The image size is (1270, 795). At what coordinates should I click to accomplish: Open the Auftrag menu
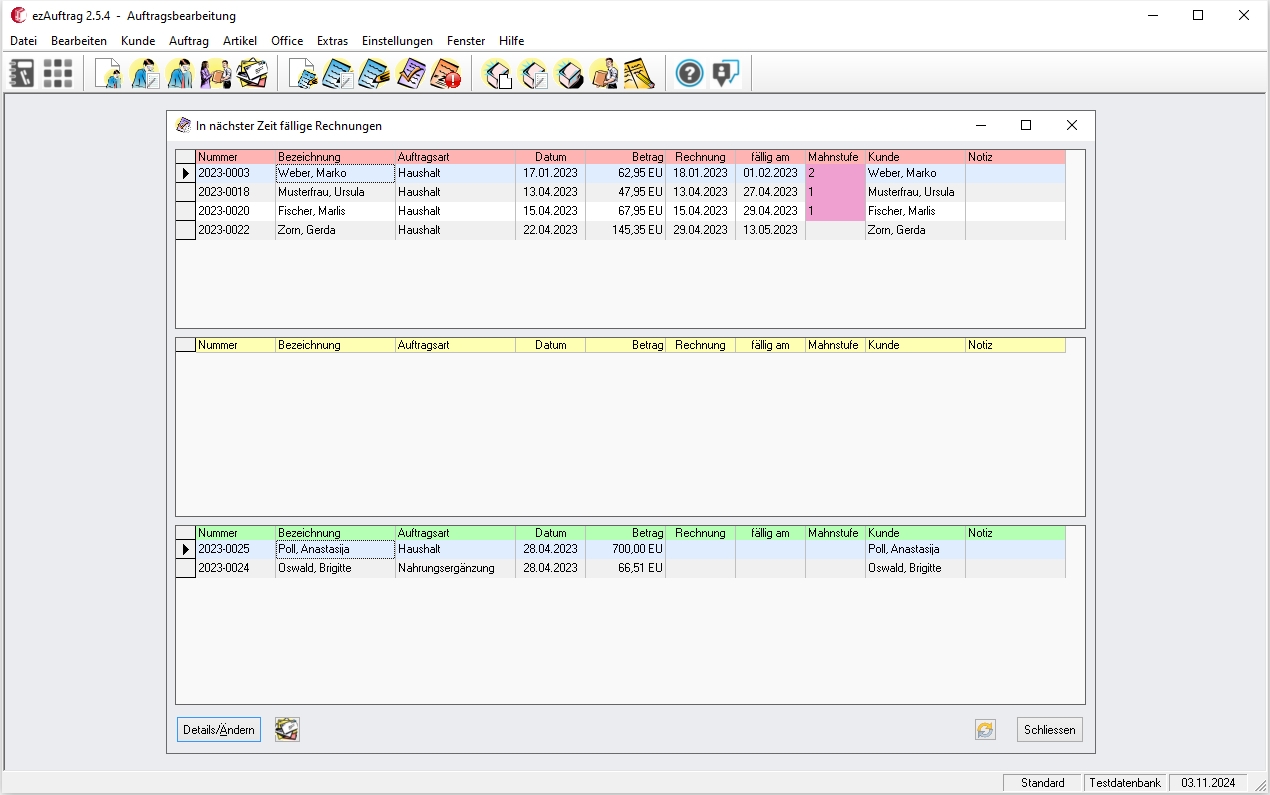[189, 41]
